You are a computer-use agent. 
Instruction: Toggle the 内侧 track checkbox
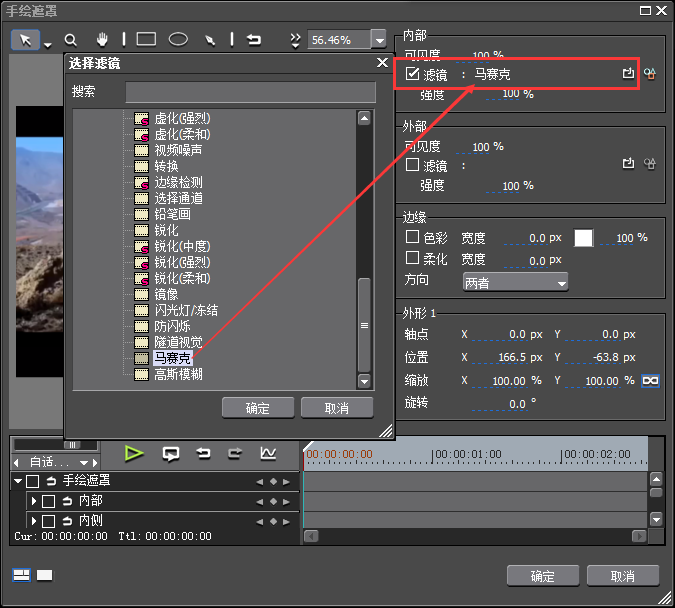(48, 521)
